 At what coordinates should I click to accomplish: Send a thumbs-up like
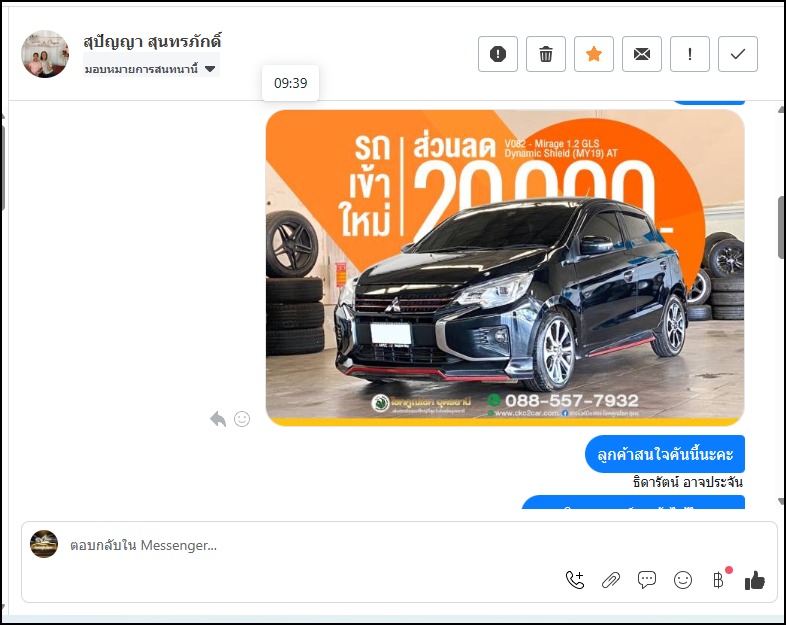click(x=754, y=580)
